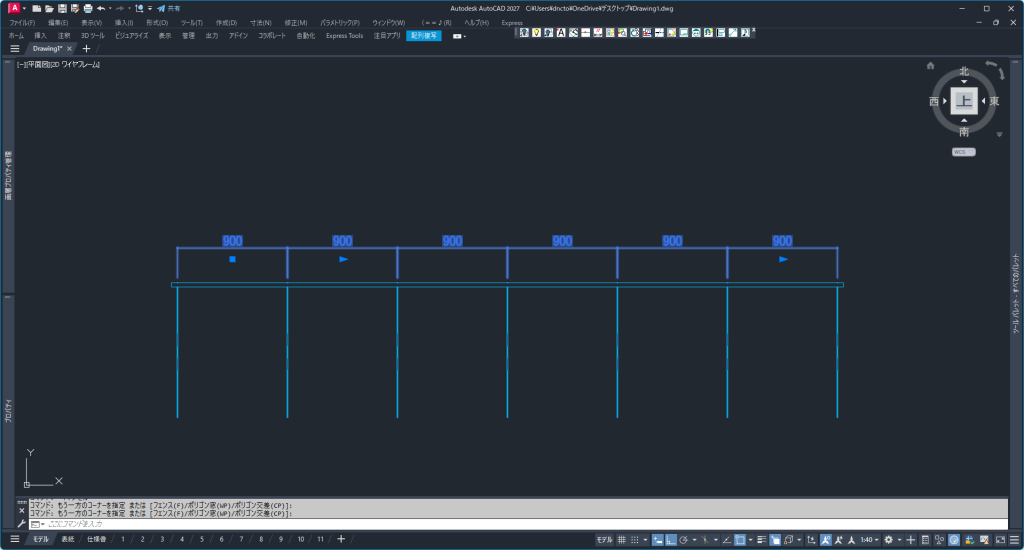Click the customization hamburger icon in status bar
The width and height of the screenshot is (1024, 550).
[x=1012, y=540]
